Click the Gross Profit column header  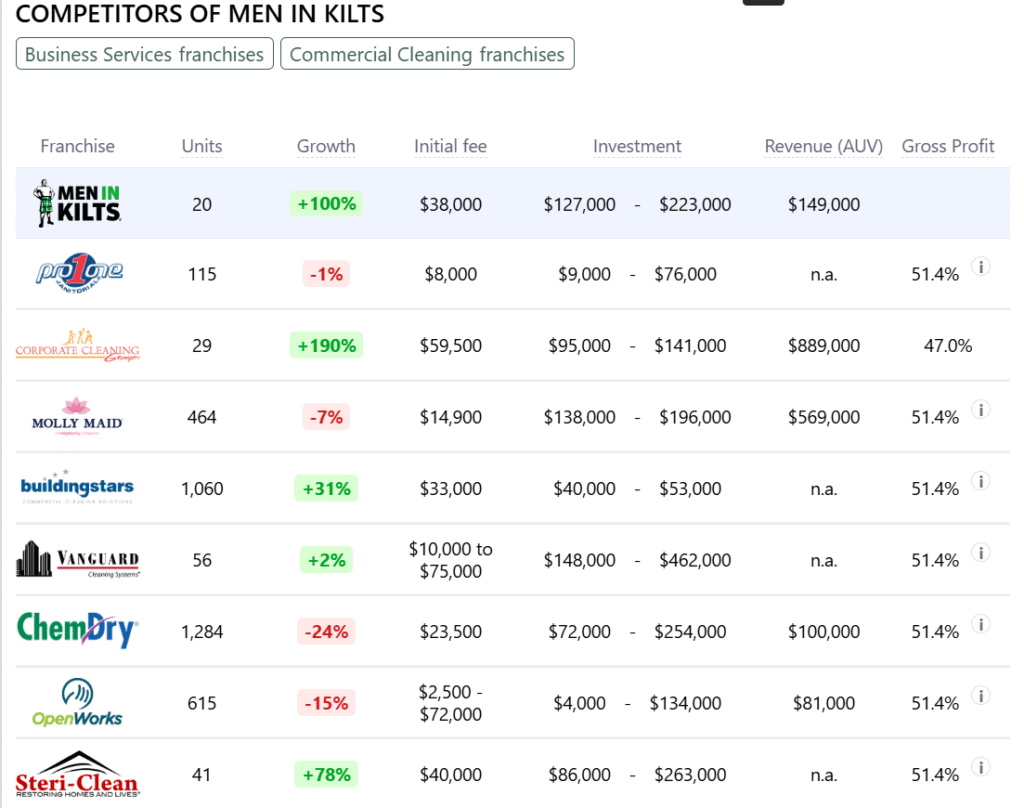(948, 146)
